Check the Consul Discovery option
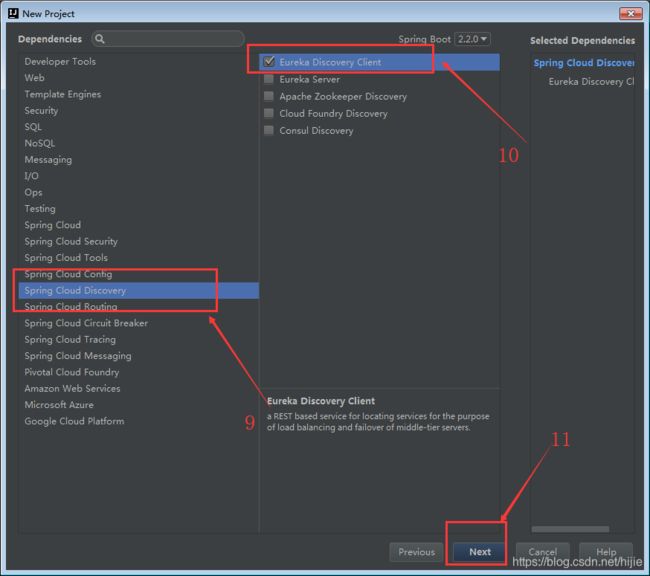Image resolution: width=650 pixels, height=576 pixels. coord(269,130)
